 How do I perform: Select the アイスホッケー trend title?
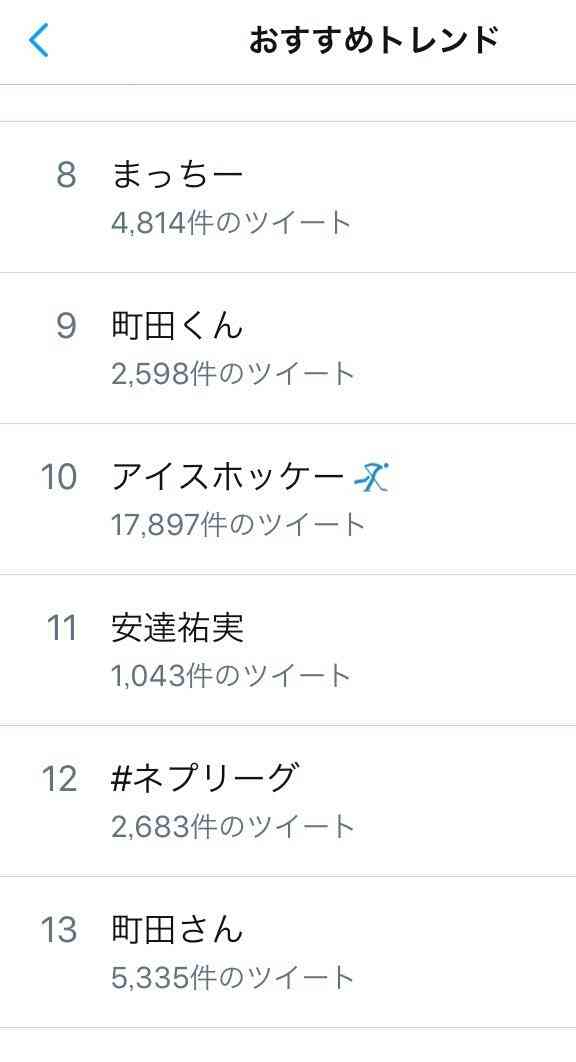[x=228, y=477]
